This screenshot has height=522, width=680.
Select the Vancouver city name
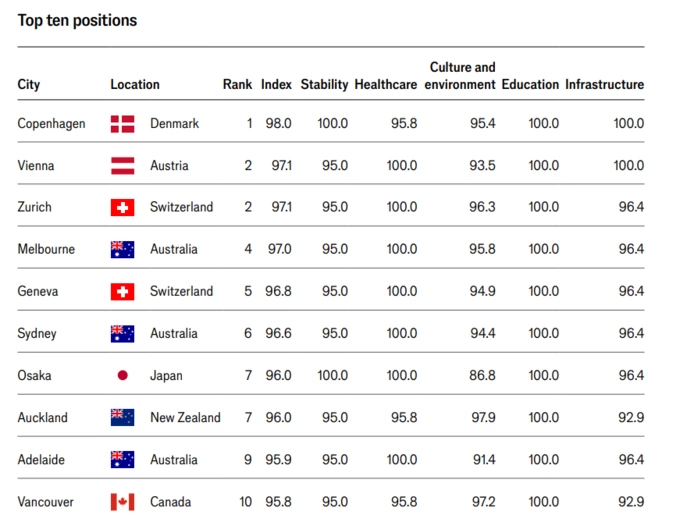coord(46,502)
